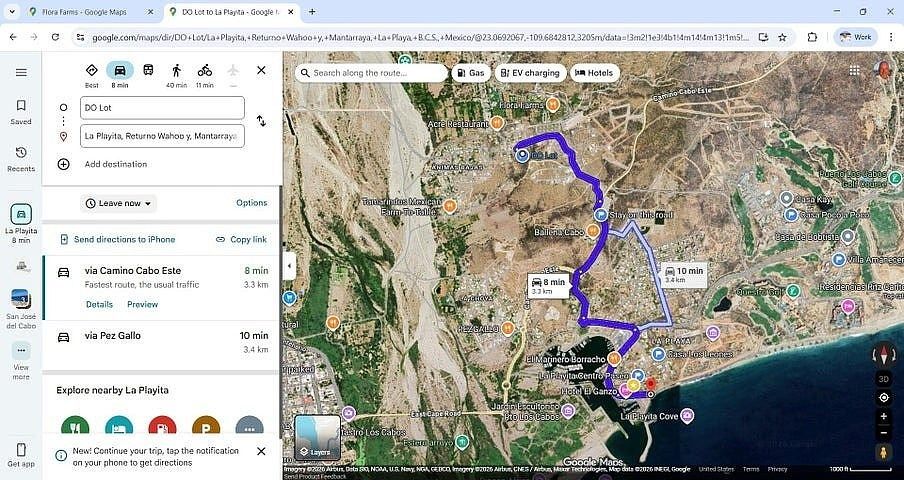Open route Options

tap(252, 203)
